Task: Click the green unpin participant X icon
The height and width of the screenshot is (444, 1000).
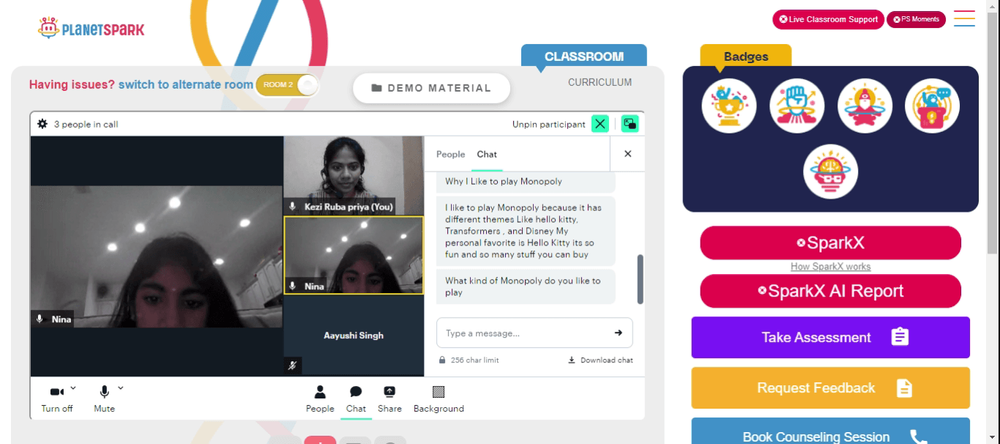Action: [600, 124]
